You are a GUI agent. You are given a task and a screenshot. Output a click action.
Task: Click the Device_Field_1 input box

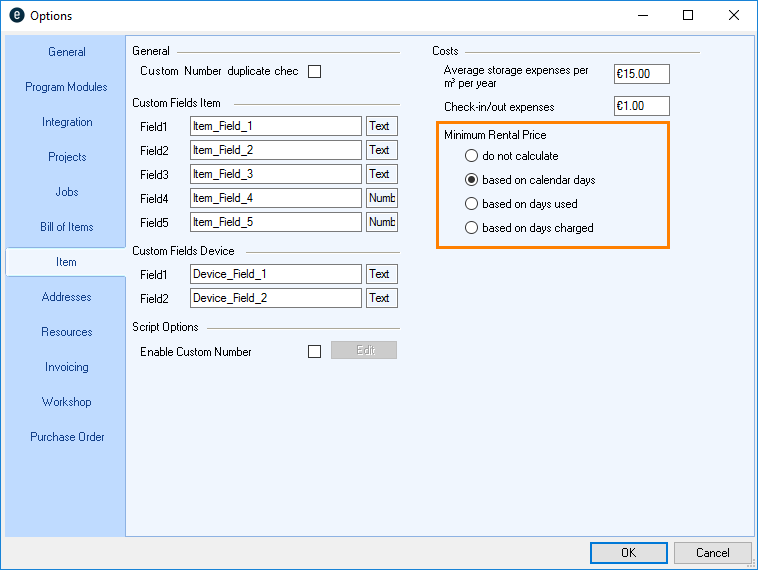[275, 274]
